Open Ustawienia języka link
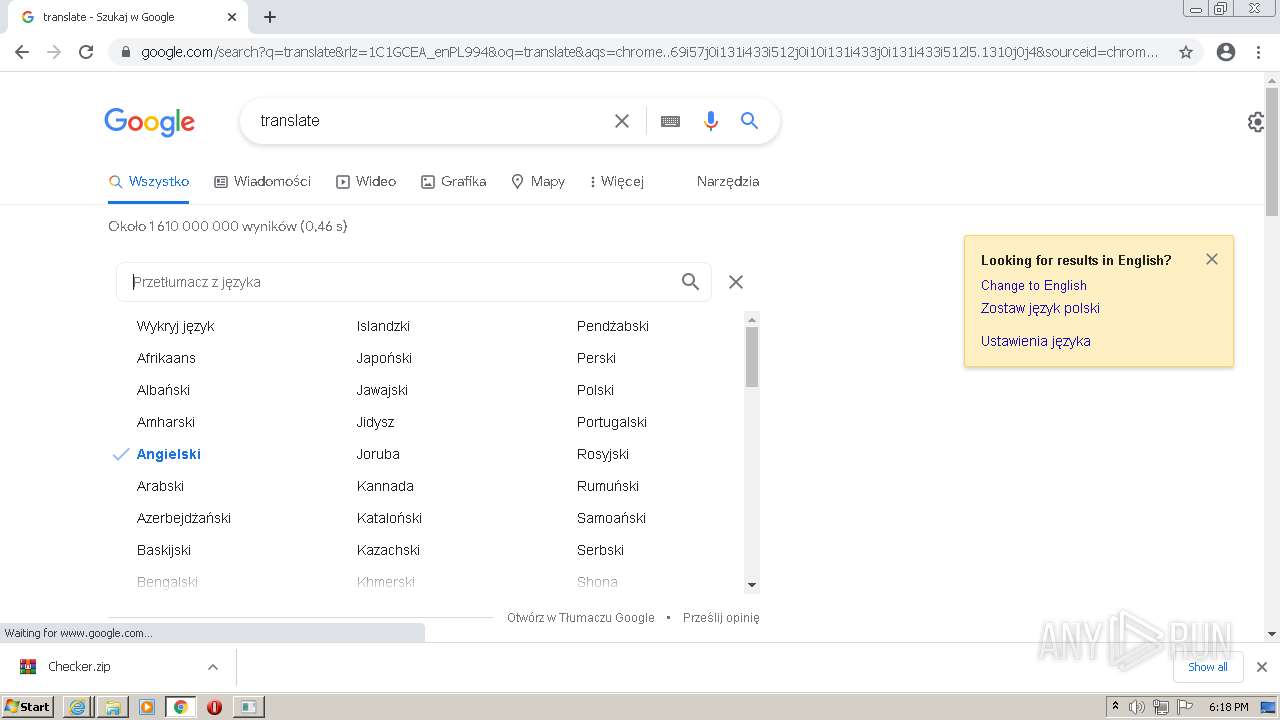 (1036, 341)
